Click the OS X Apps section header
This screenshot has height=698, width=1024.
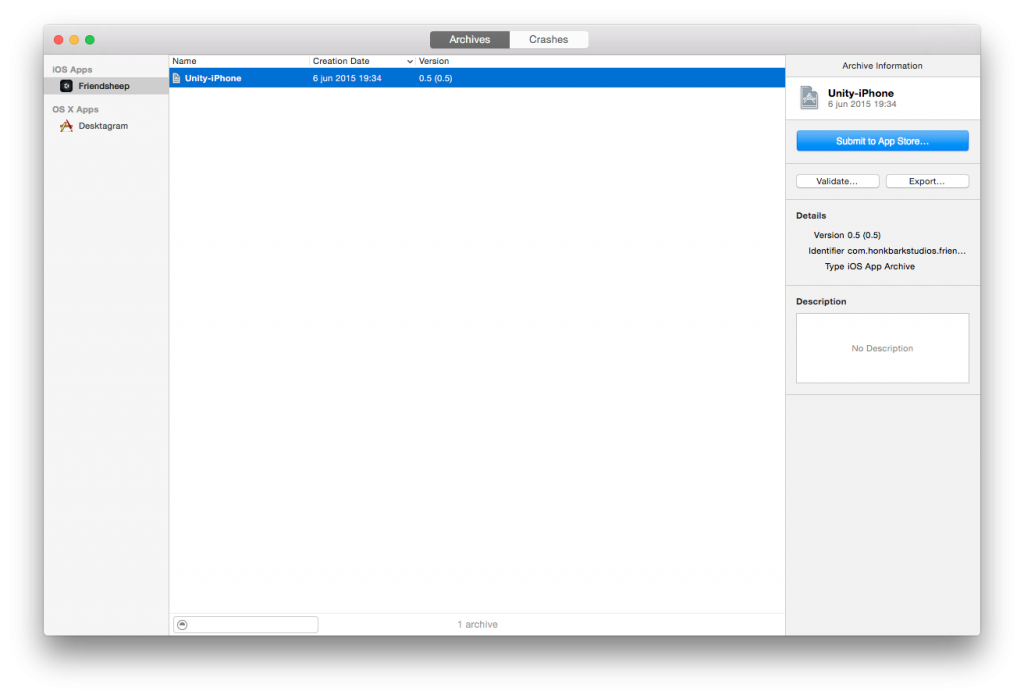[x=76, y=109]
